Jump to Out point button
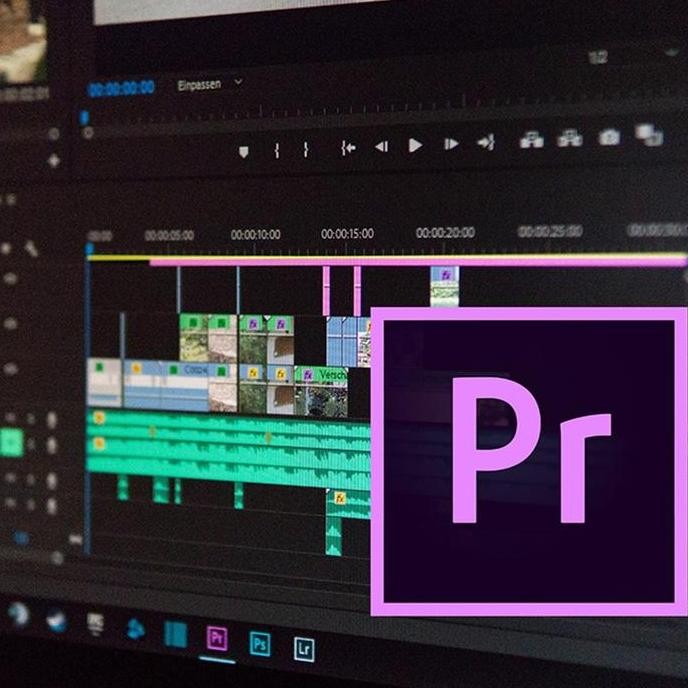Screen dimensions: 688x688 tap(486, 142)
